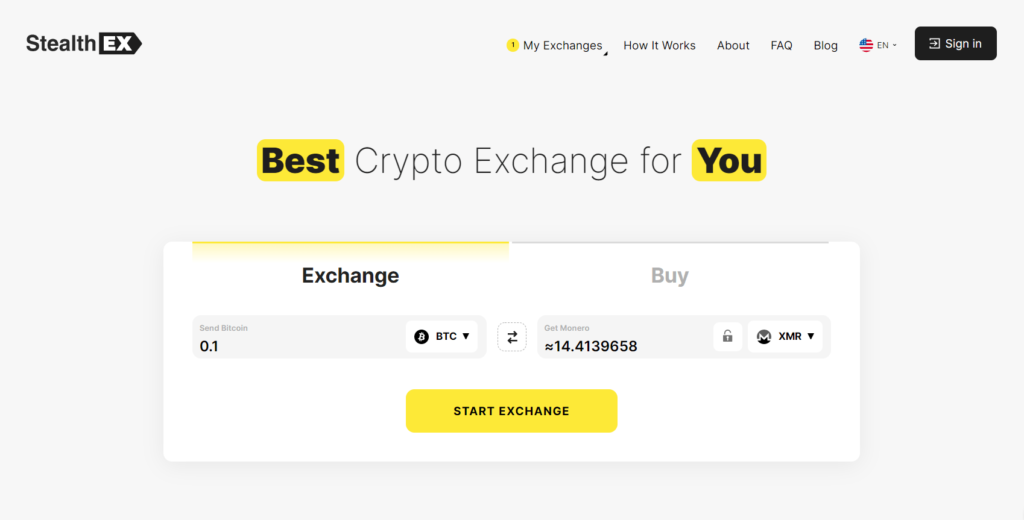Viewport: 1024px width, 520px height.
Task: Switch to the Buy tab
Action: click(669, 275)
